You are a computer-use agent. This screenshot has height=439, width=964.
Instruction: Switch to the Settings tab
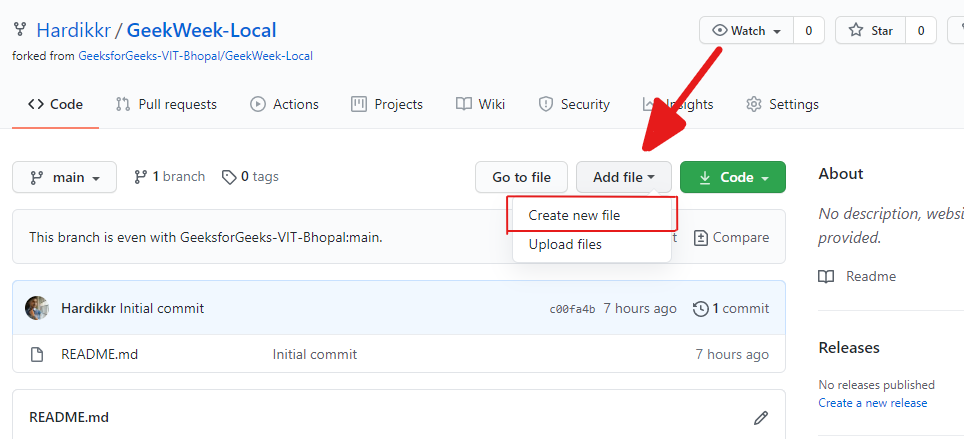[x=782, y=105]
